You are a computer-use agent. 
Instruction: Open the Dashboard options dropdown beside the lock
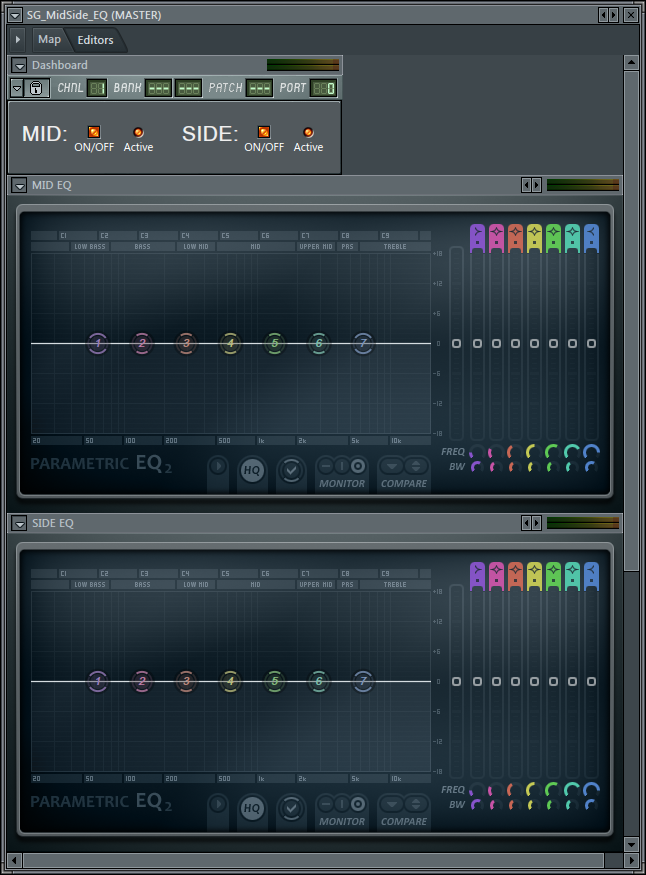(x=17, y=88)
